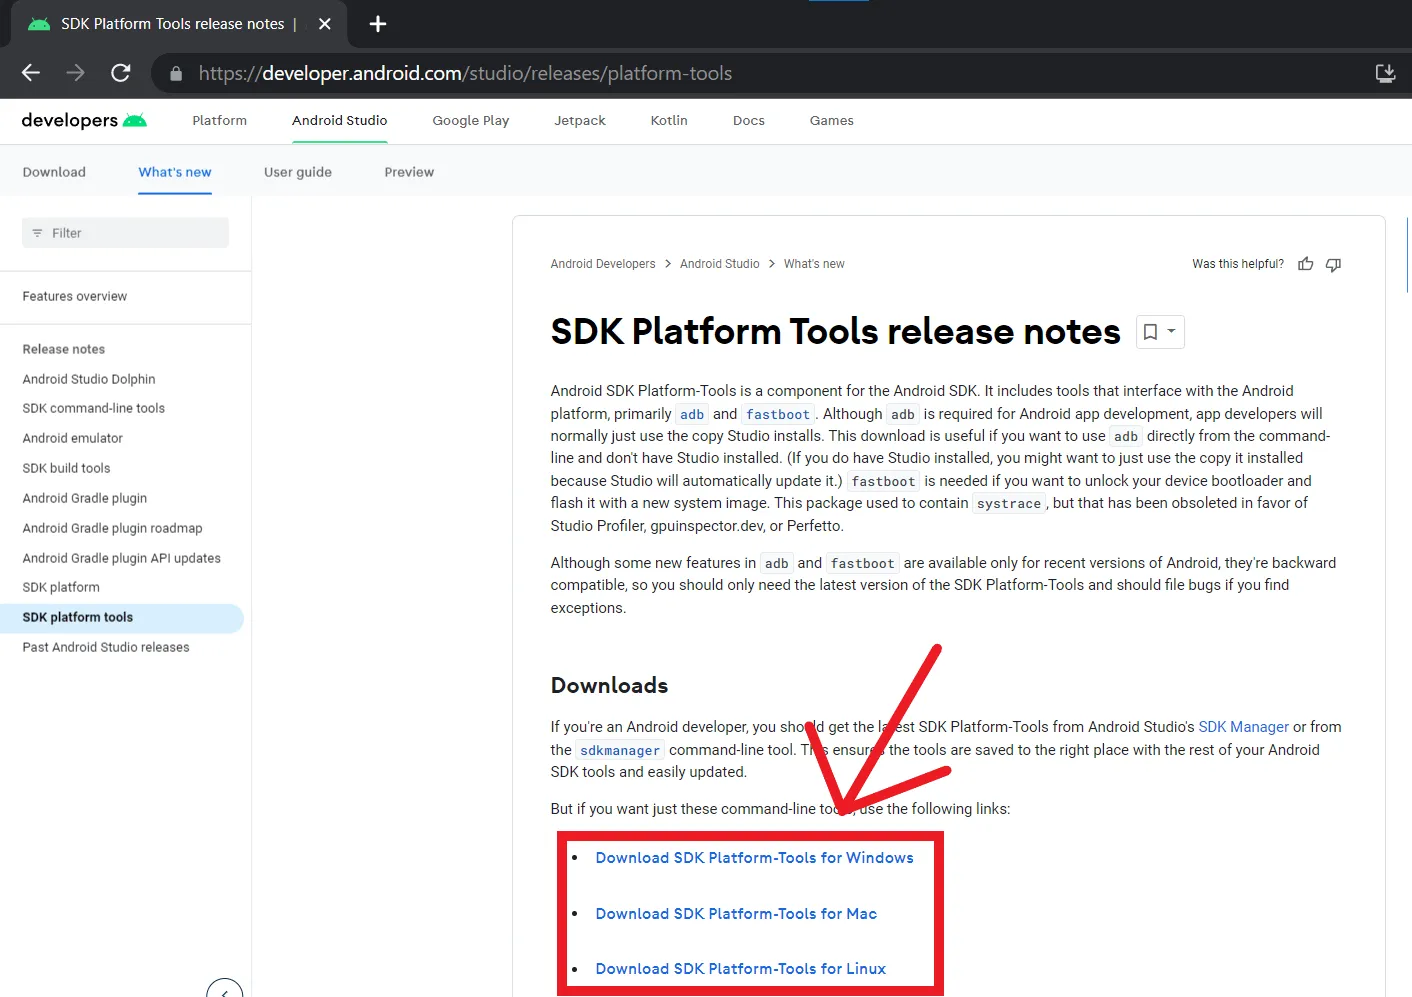Open the Google Play navigation tab
Screen dimensions: 1412x997
tap(471, 120)
